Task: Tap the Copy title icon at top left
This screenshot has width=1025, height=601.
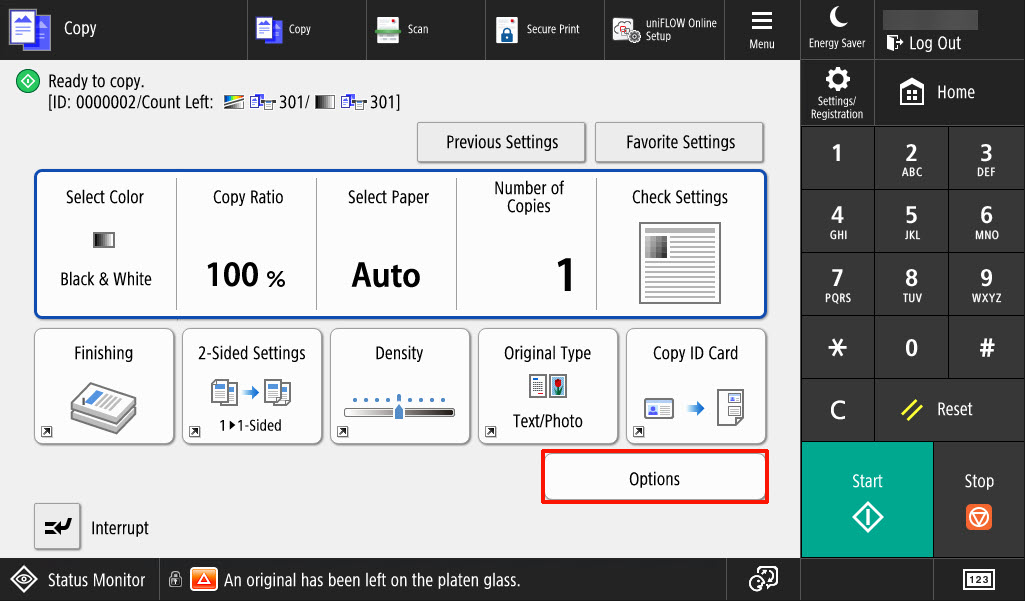Action: point(30,29)
